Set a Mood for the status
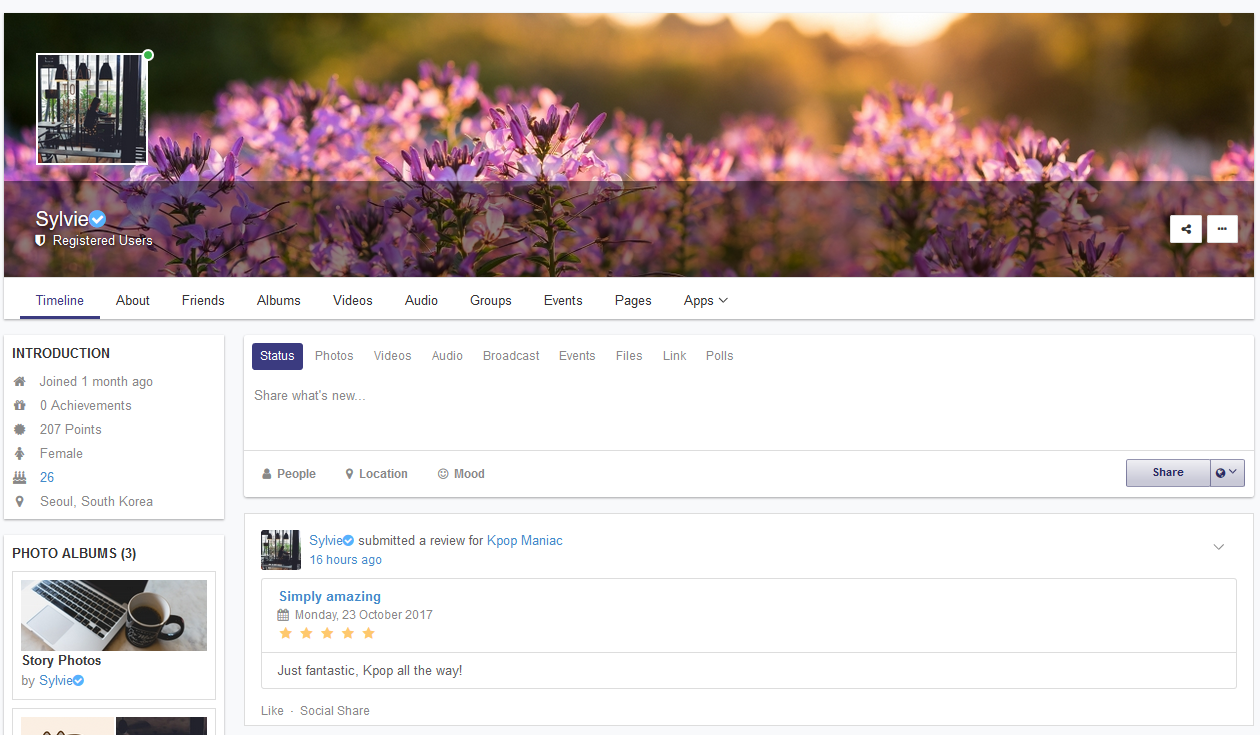The height and width of the screenshot is (735, 1260). point(461,474)
